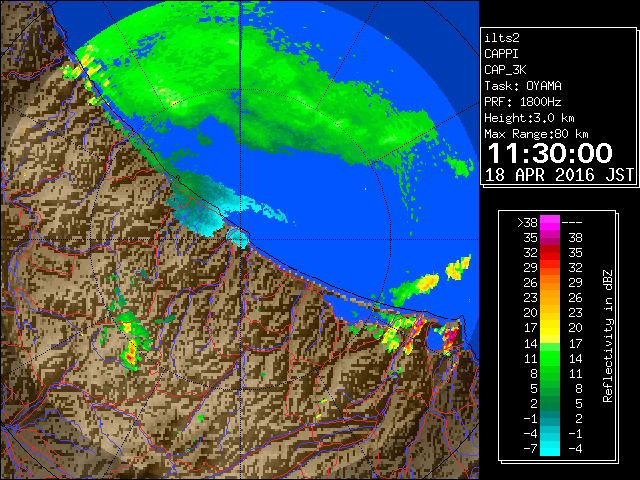
Task: Pick the dark green 2 dBZ legend band
Action: click(x=550, y=404)
